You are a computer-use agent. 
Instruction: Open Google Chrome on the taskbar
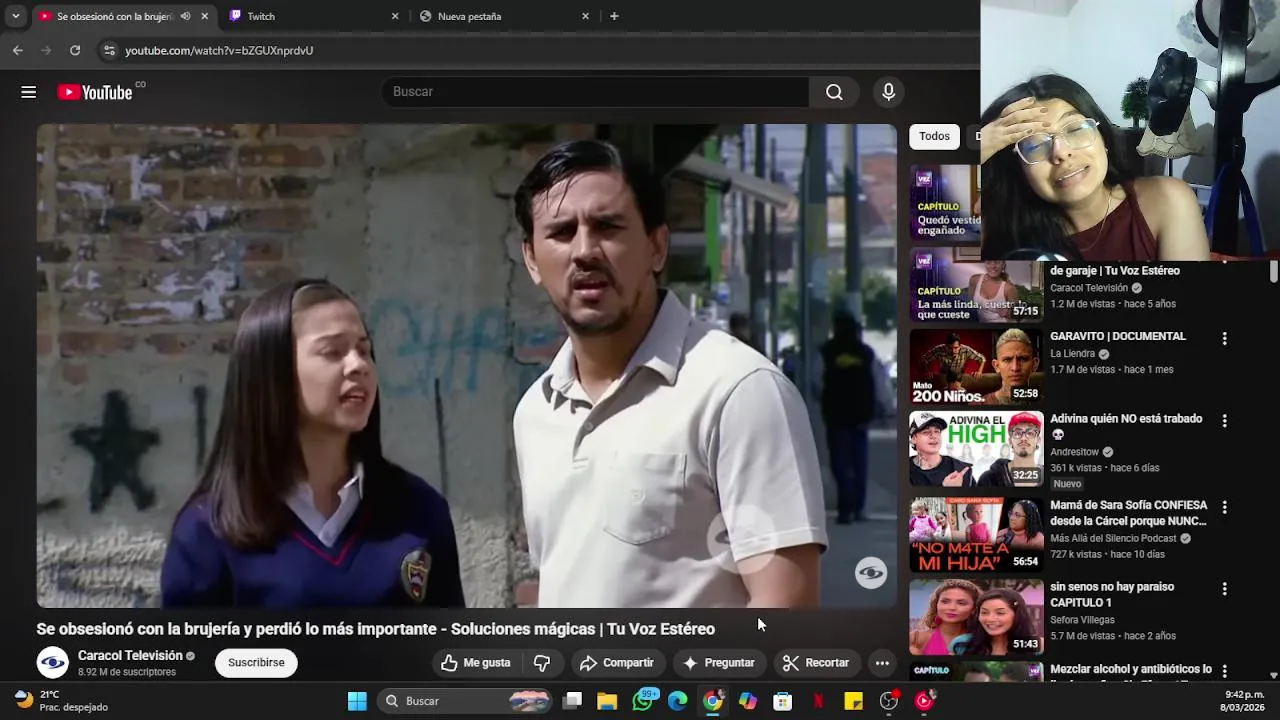713,701
